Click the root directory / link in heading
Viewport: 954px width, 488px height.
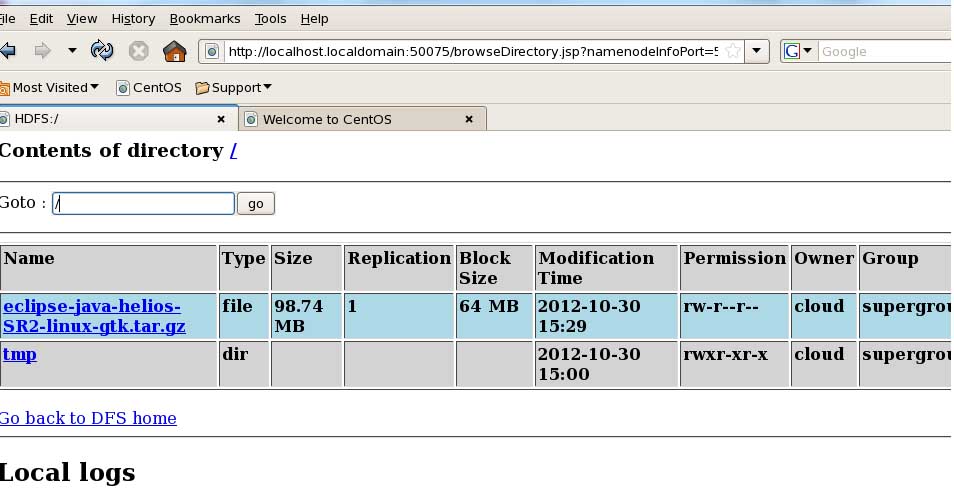[234, 150]
